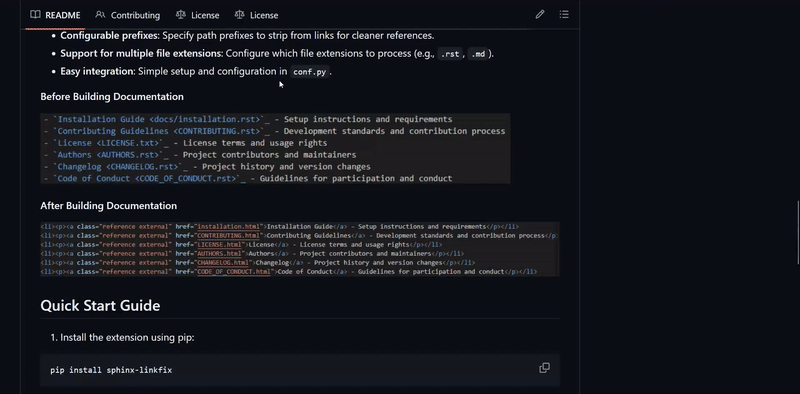800x394 pixels.
Task: Open the first License tab
Action: pyautogui.click(x=197, y=15)
